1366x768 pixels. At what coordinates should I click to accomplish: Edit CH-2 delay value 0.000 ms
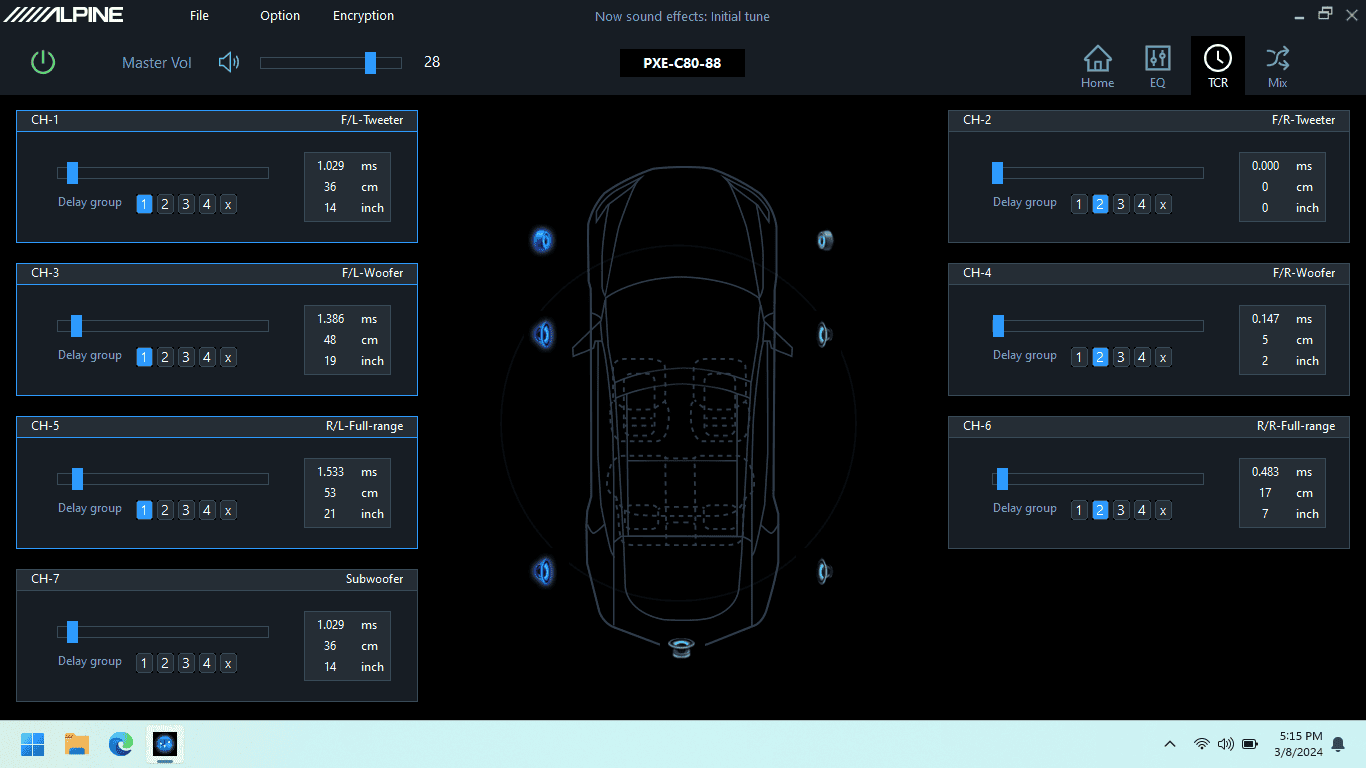1265,166
